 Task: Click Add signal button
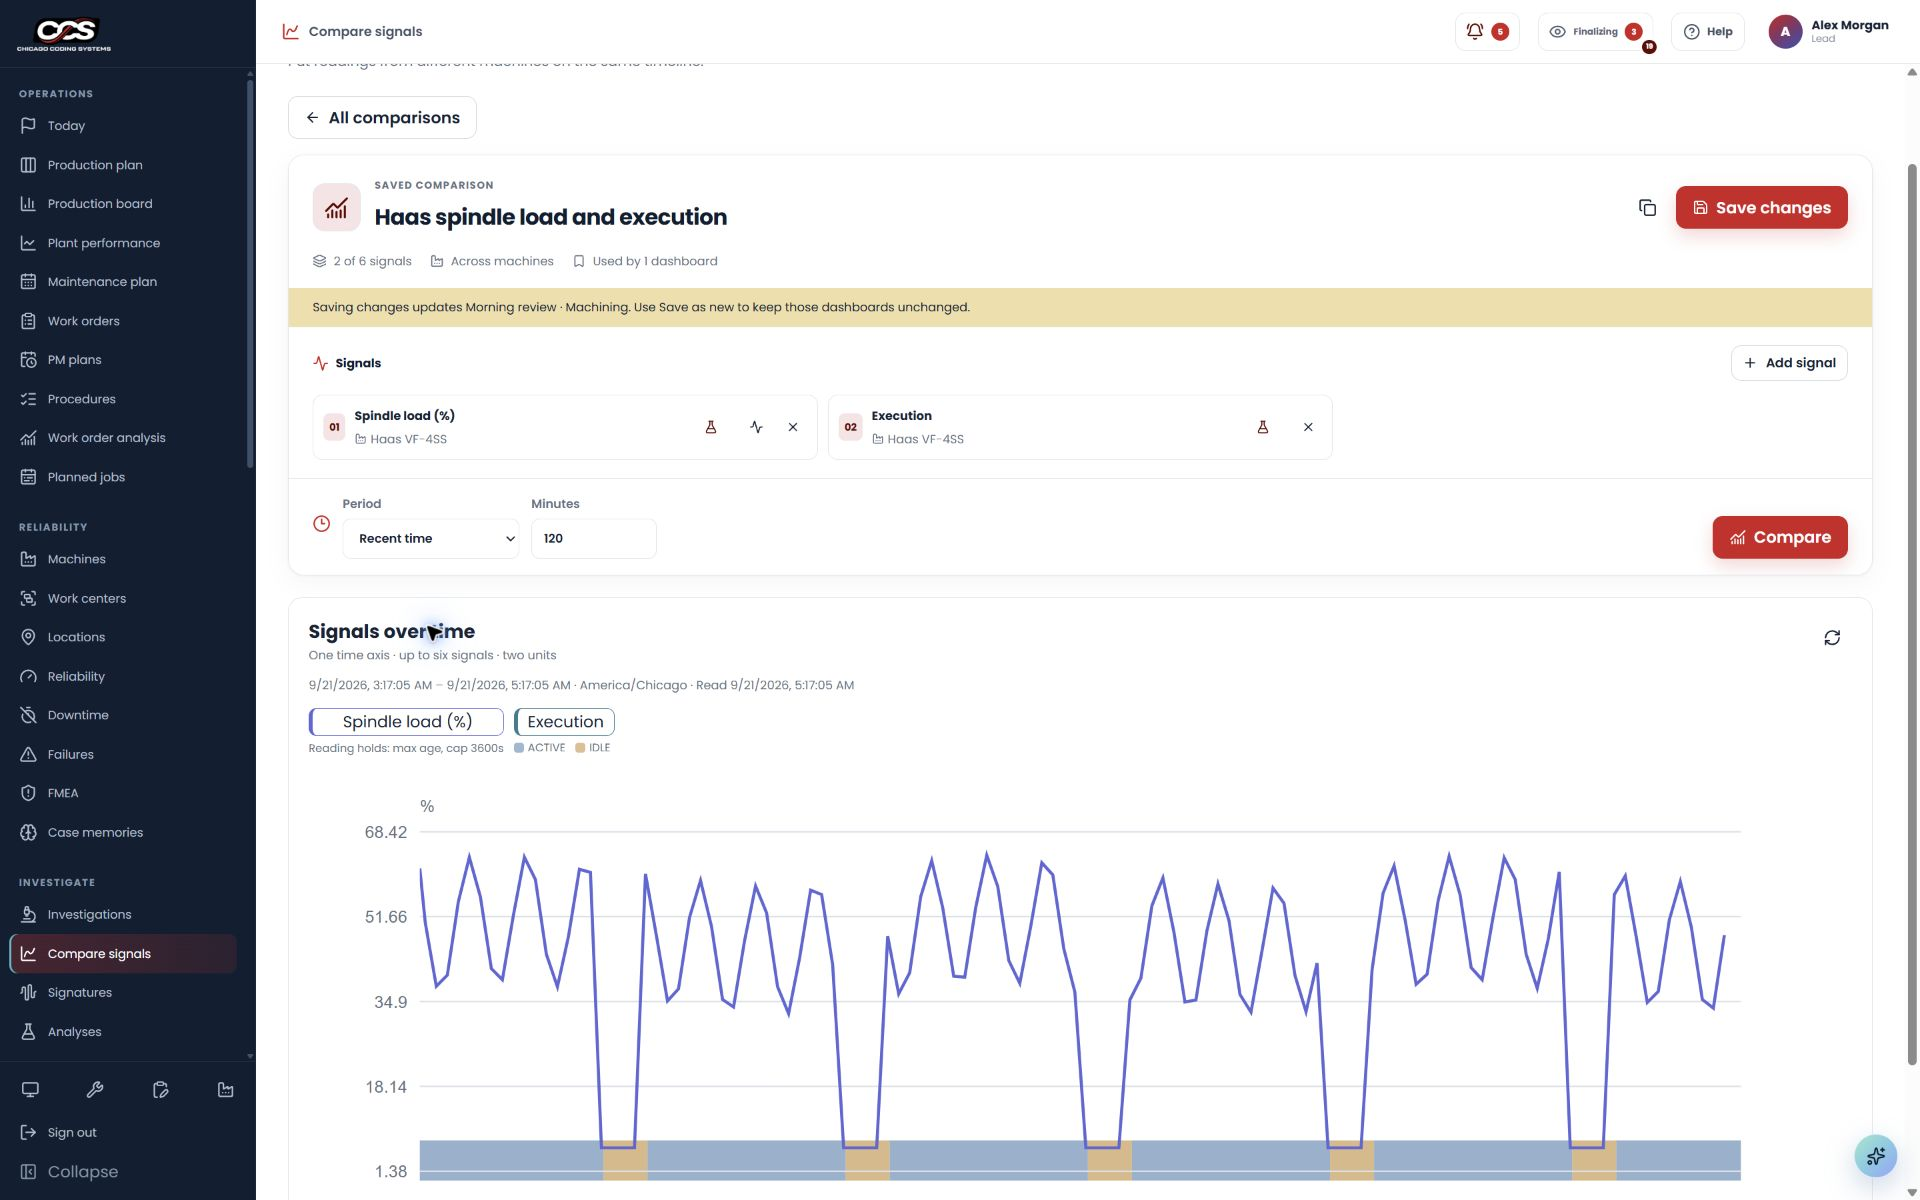(1789, 363)
